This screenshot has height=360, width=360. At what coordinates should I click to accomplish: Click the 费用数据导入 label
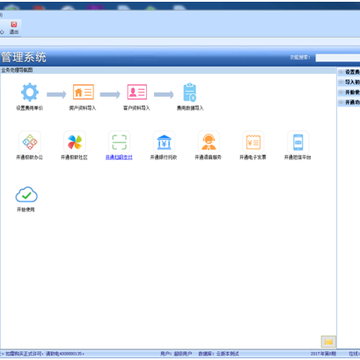click(x=190, y=108)
